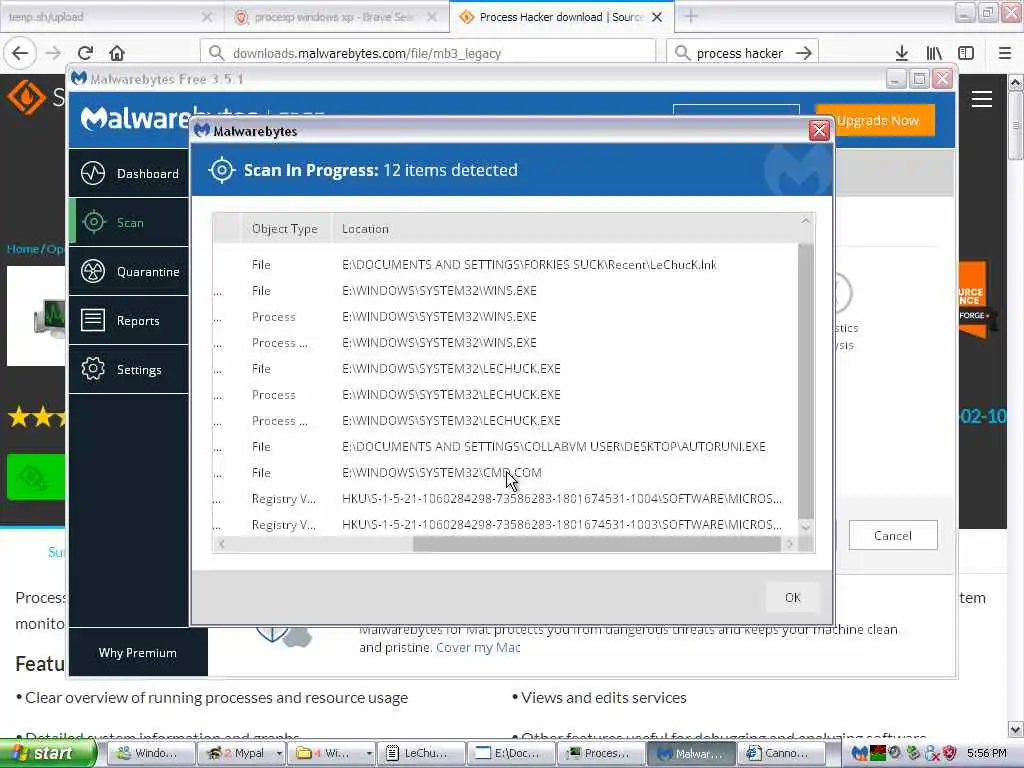Click the Object Type column header

285,229
